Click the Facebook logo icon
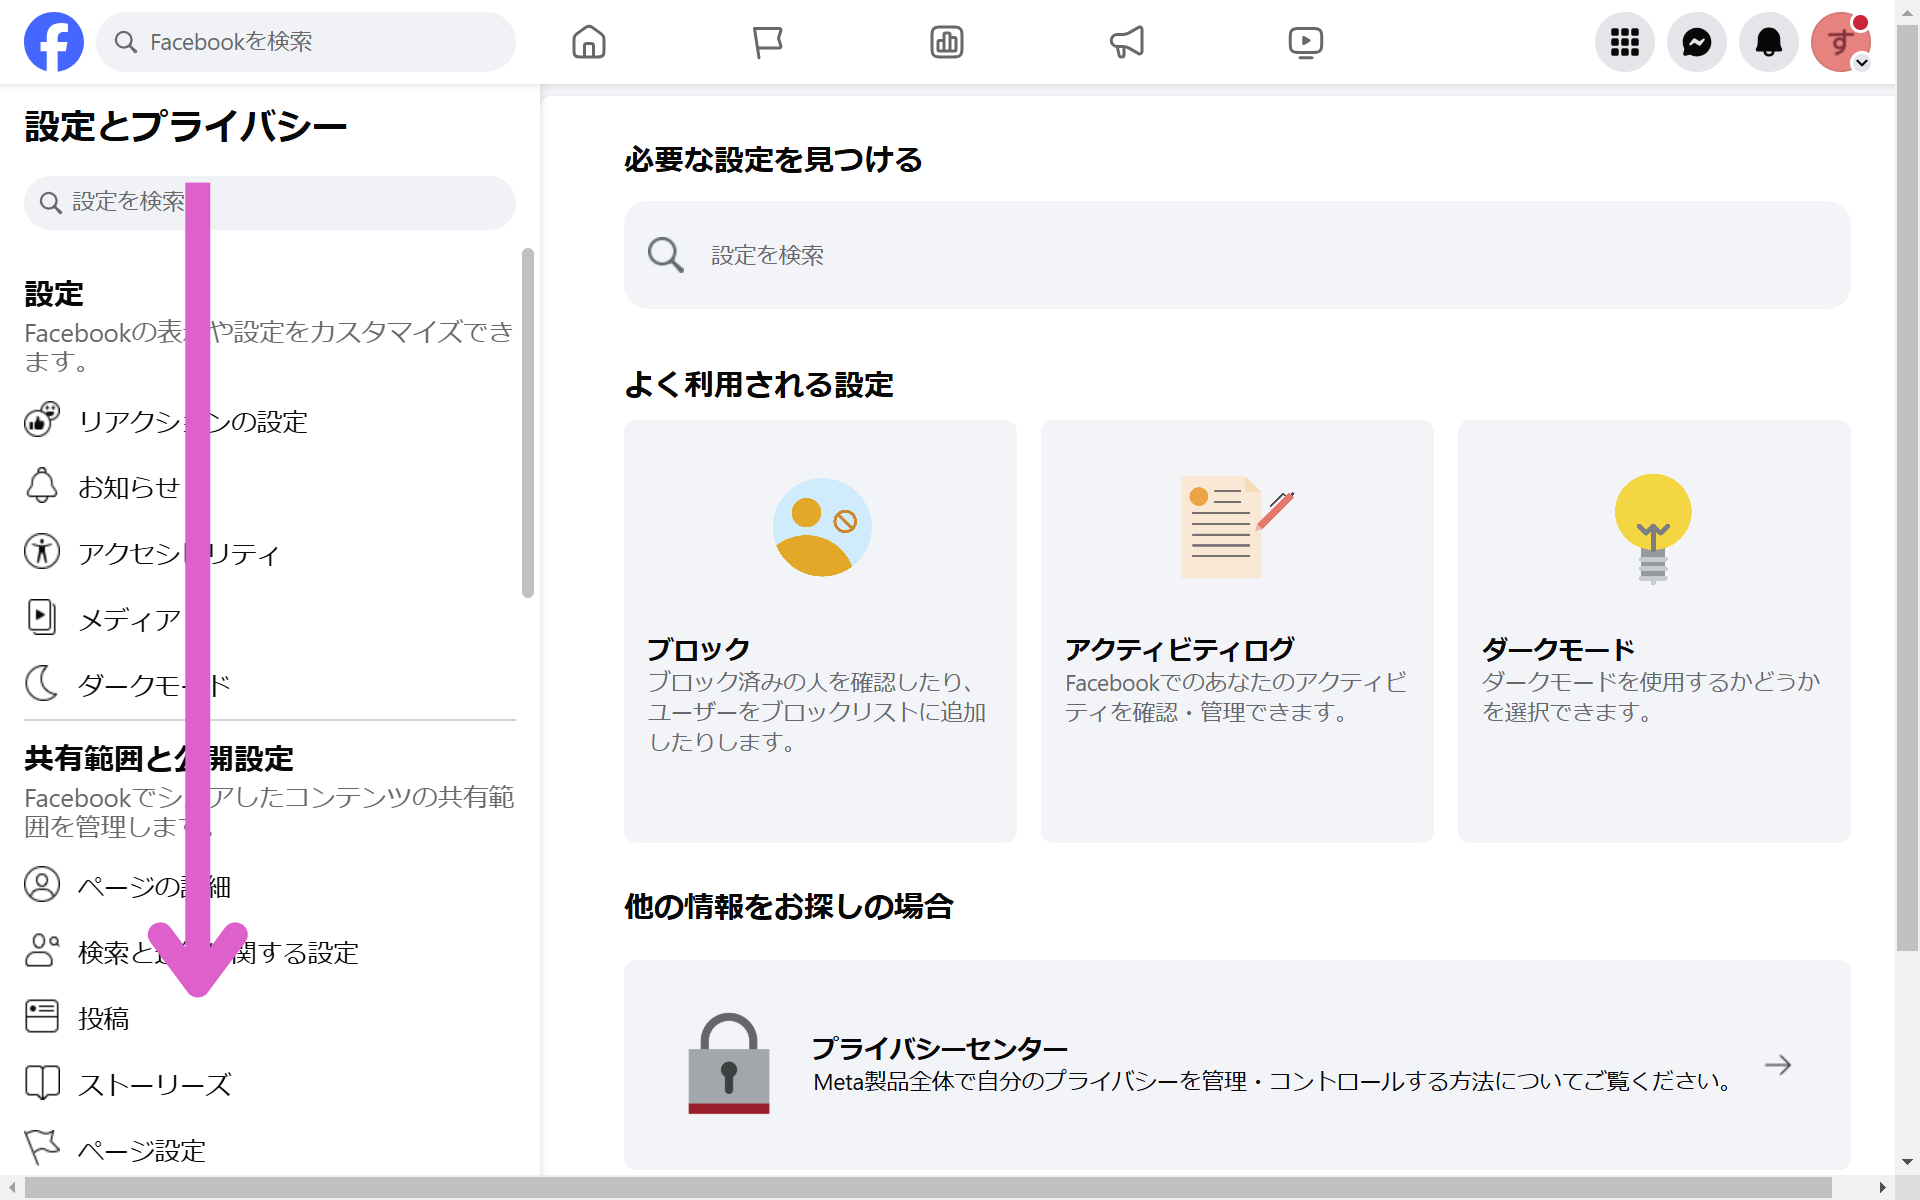This screenshot has height=1200, width=1920. click(54, 42)
